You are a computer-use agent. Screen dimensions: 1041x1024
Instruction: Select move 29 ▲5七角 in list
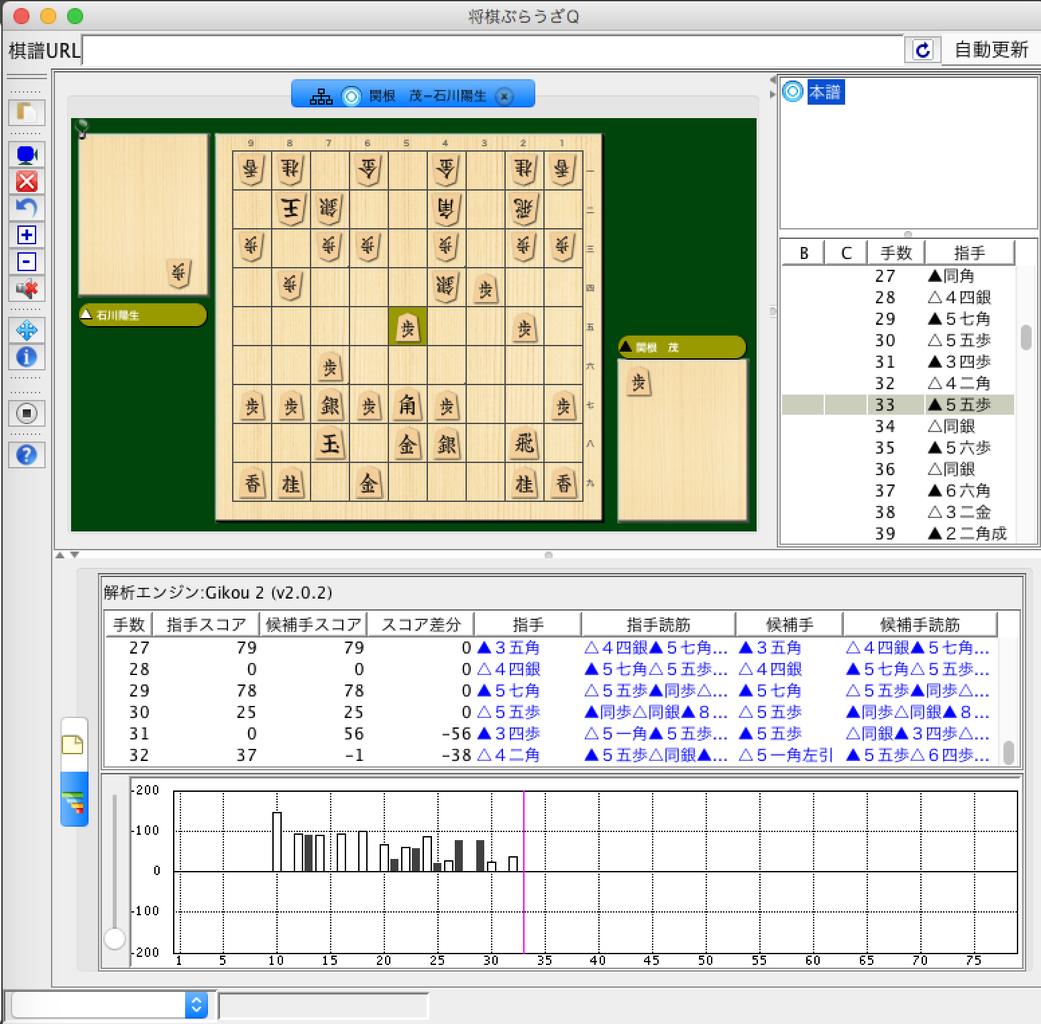[x=898, y=319]
